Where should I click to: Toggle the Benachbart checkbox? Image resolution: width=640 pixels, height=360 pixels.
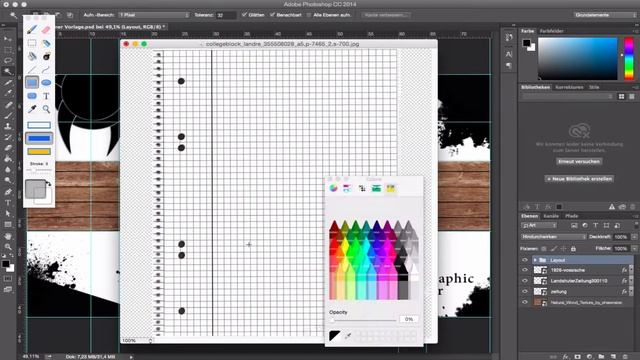272,15
